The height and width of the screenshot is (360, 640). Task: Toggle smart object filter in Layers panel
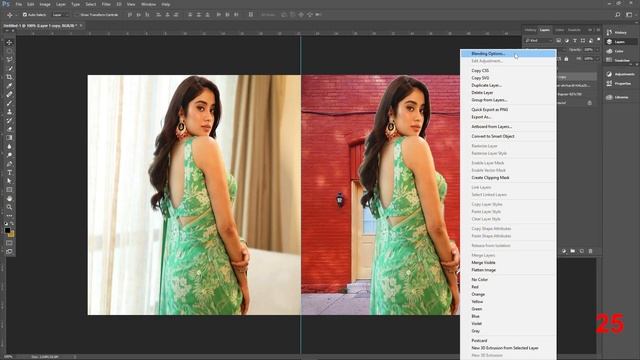tap(591, 40)
